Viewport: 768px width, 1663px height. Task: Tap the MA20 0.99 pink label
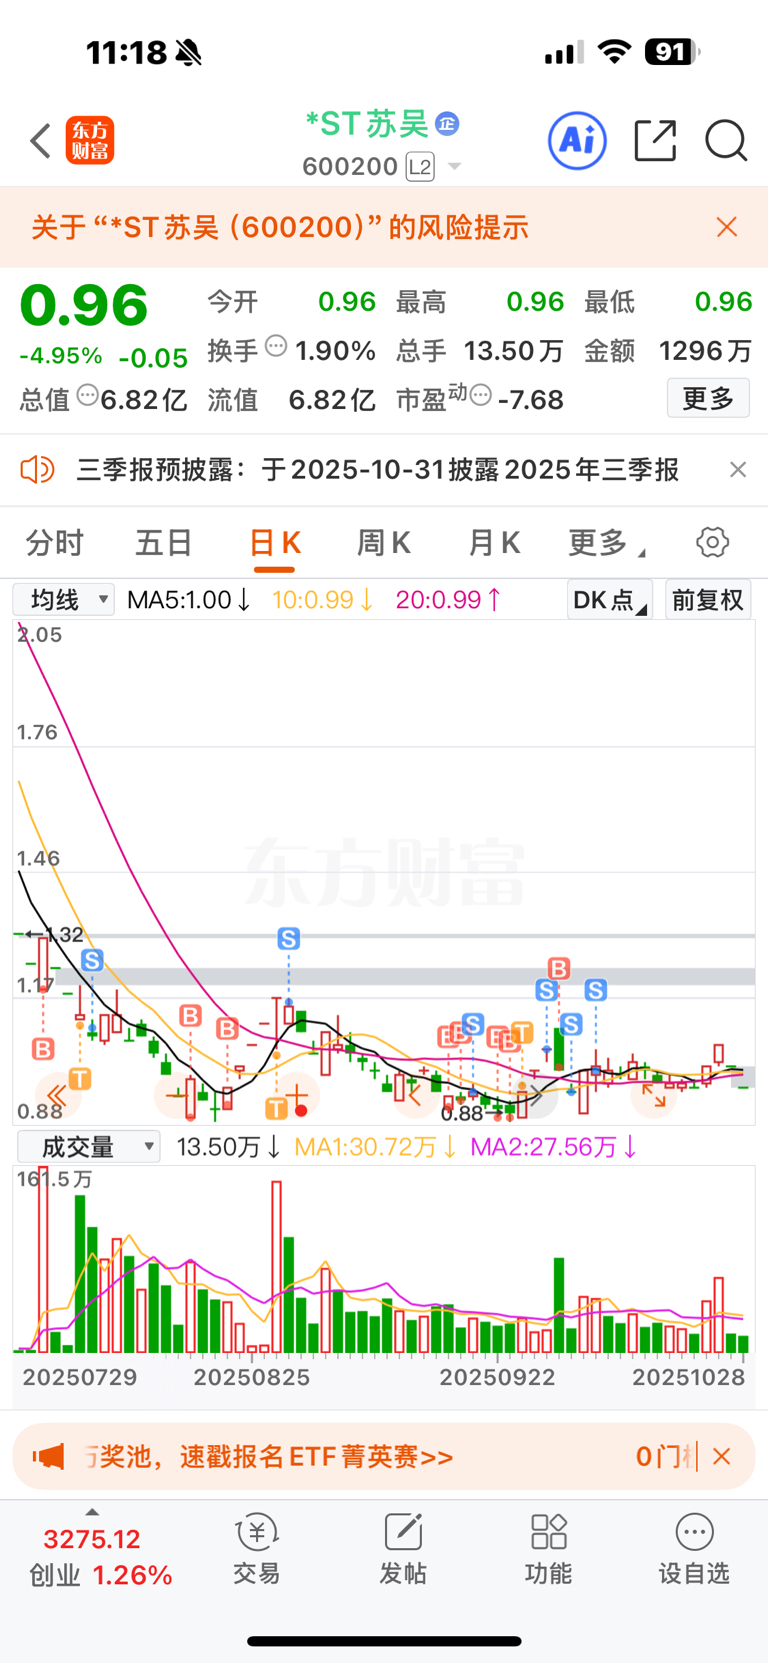(449, 600)
